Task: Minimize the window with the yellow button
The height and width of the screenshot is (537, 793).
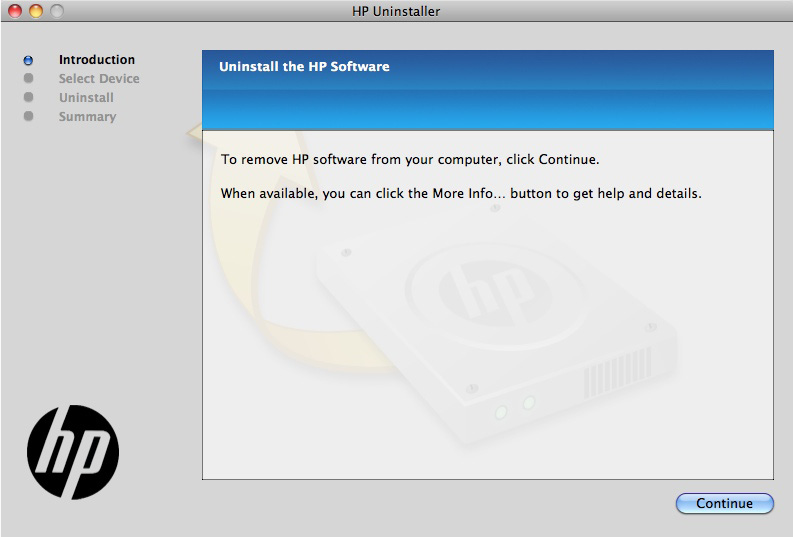Action: [35, 11]
